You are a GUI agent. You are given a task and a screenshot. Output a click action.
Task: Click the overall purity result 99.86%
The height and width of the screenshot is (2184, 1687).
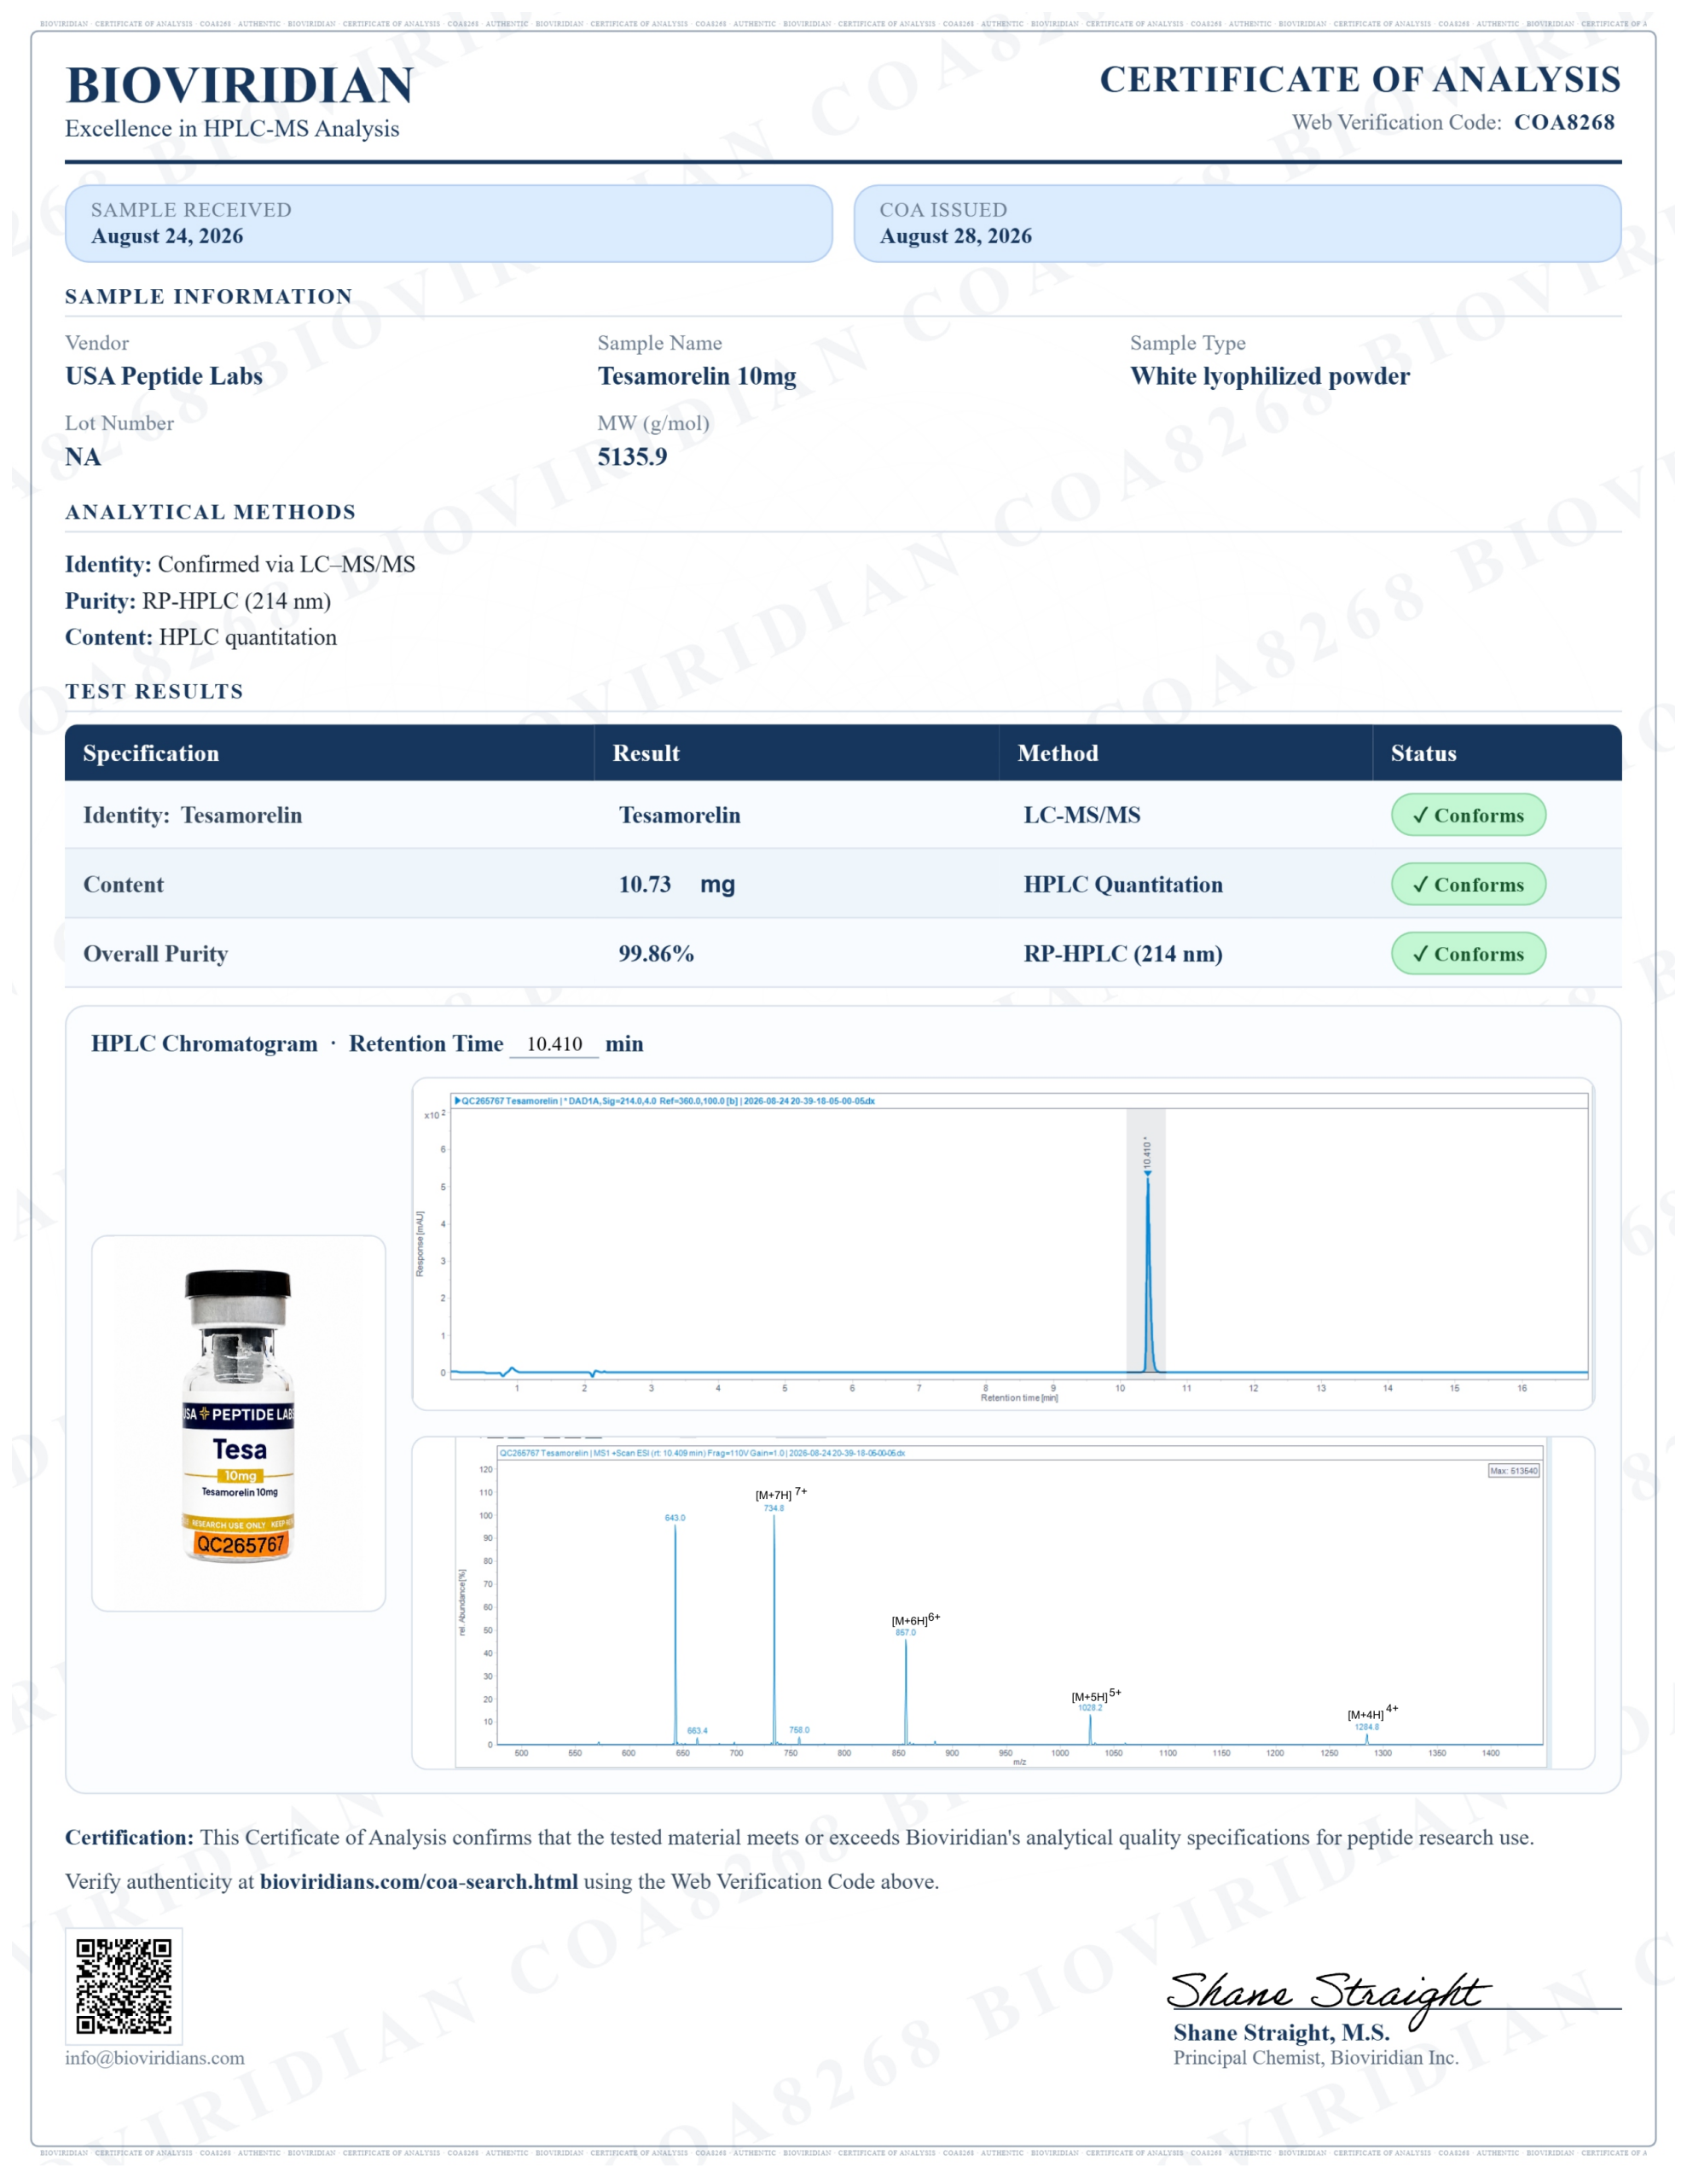(x=656, y=953)
